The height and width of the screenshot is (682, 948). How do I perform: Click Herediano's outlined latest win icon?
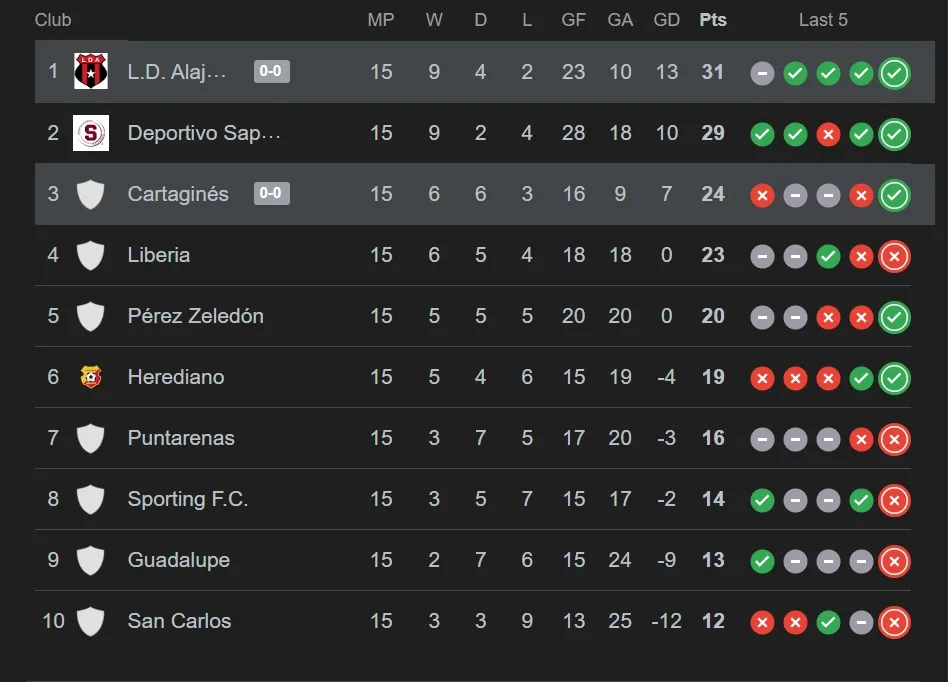894,378
